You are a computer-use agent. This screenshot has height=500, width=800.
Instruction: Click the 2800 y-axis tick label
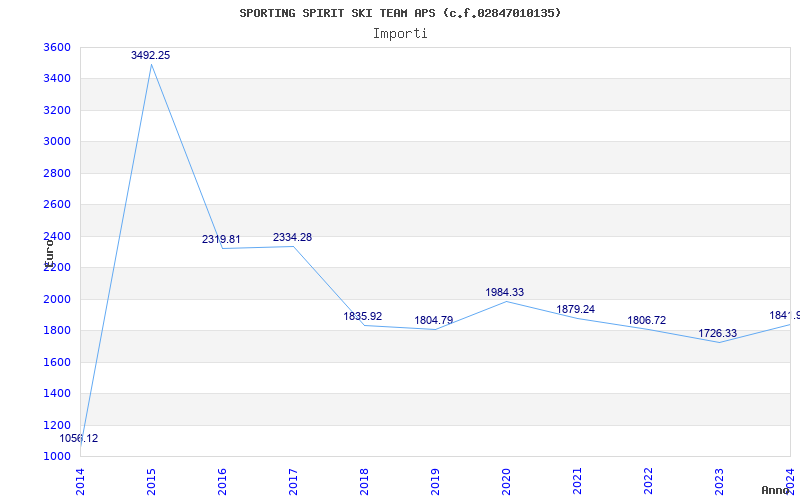pyautogui.click(x=57, y=173)
